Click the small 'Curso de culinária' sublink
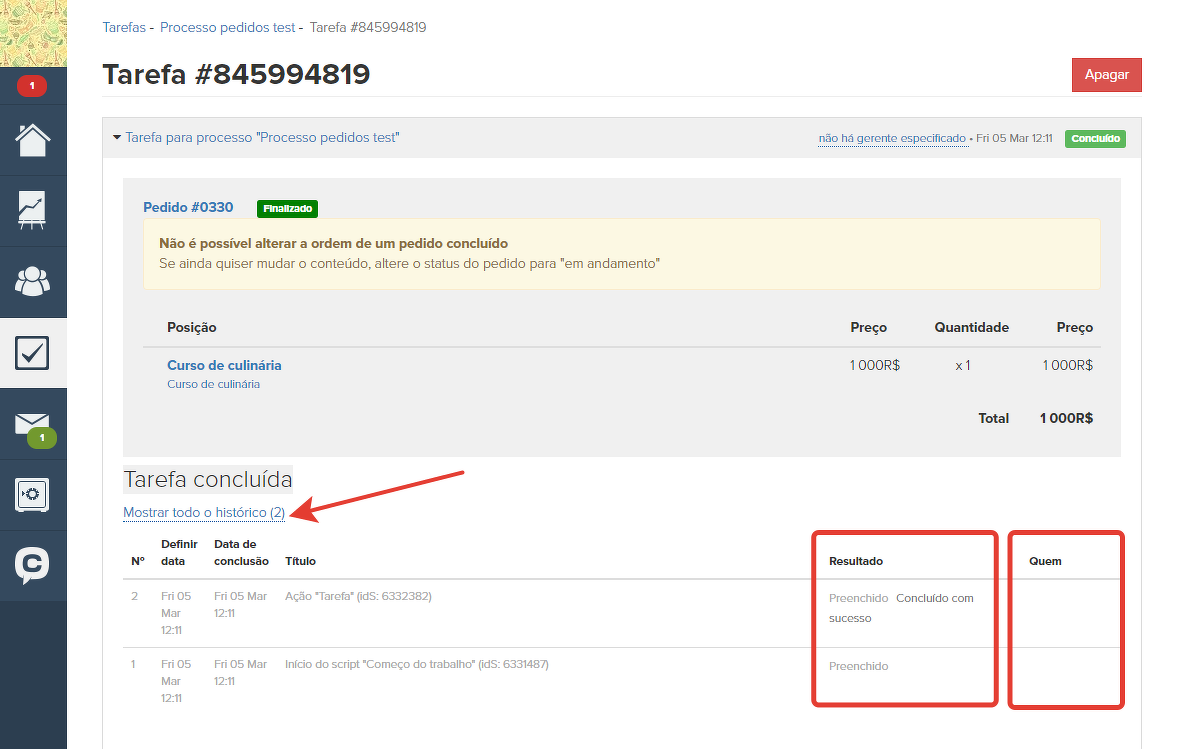The height and width of the screenshot is (749, 1194). coord(213,384)
